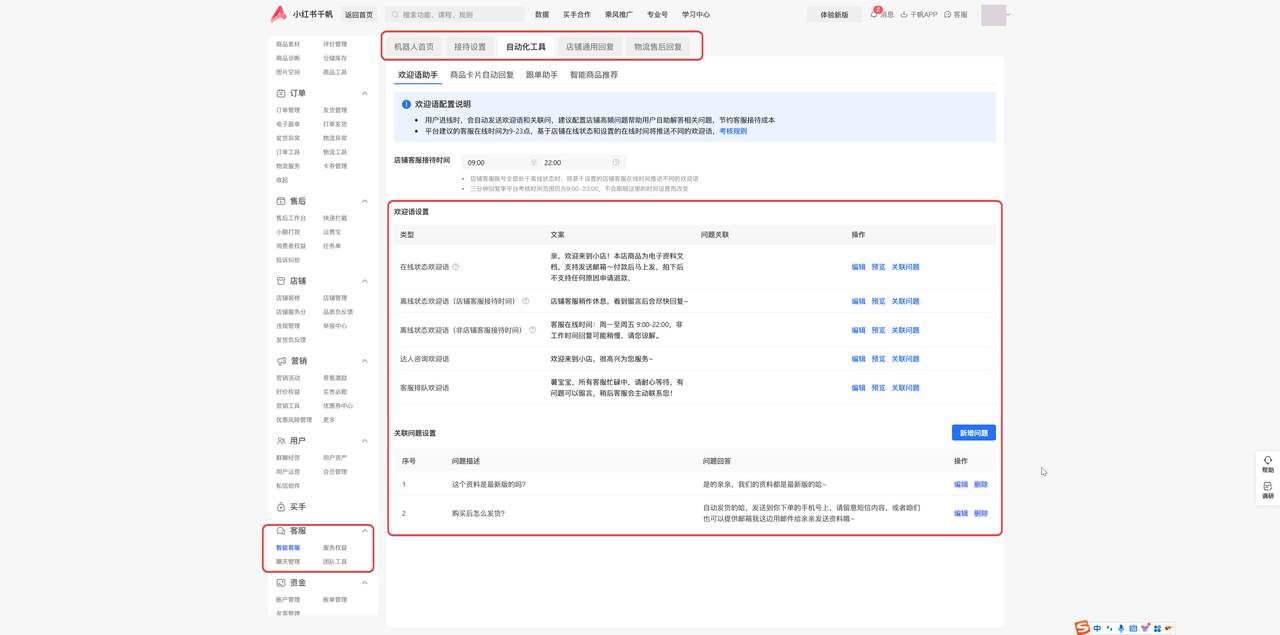Click the 千帆APP download icon
This screenshot has width=1280, height=635.
[904, 15]
